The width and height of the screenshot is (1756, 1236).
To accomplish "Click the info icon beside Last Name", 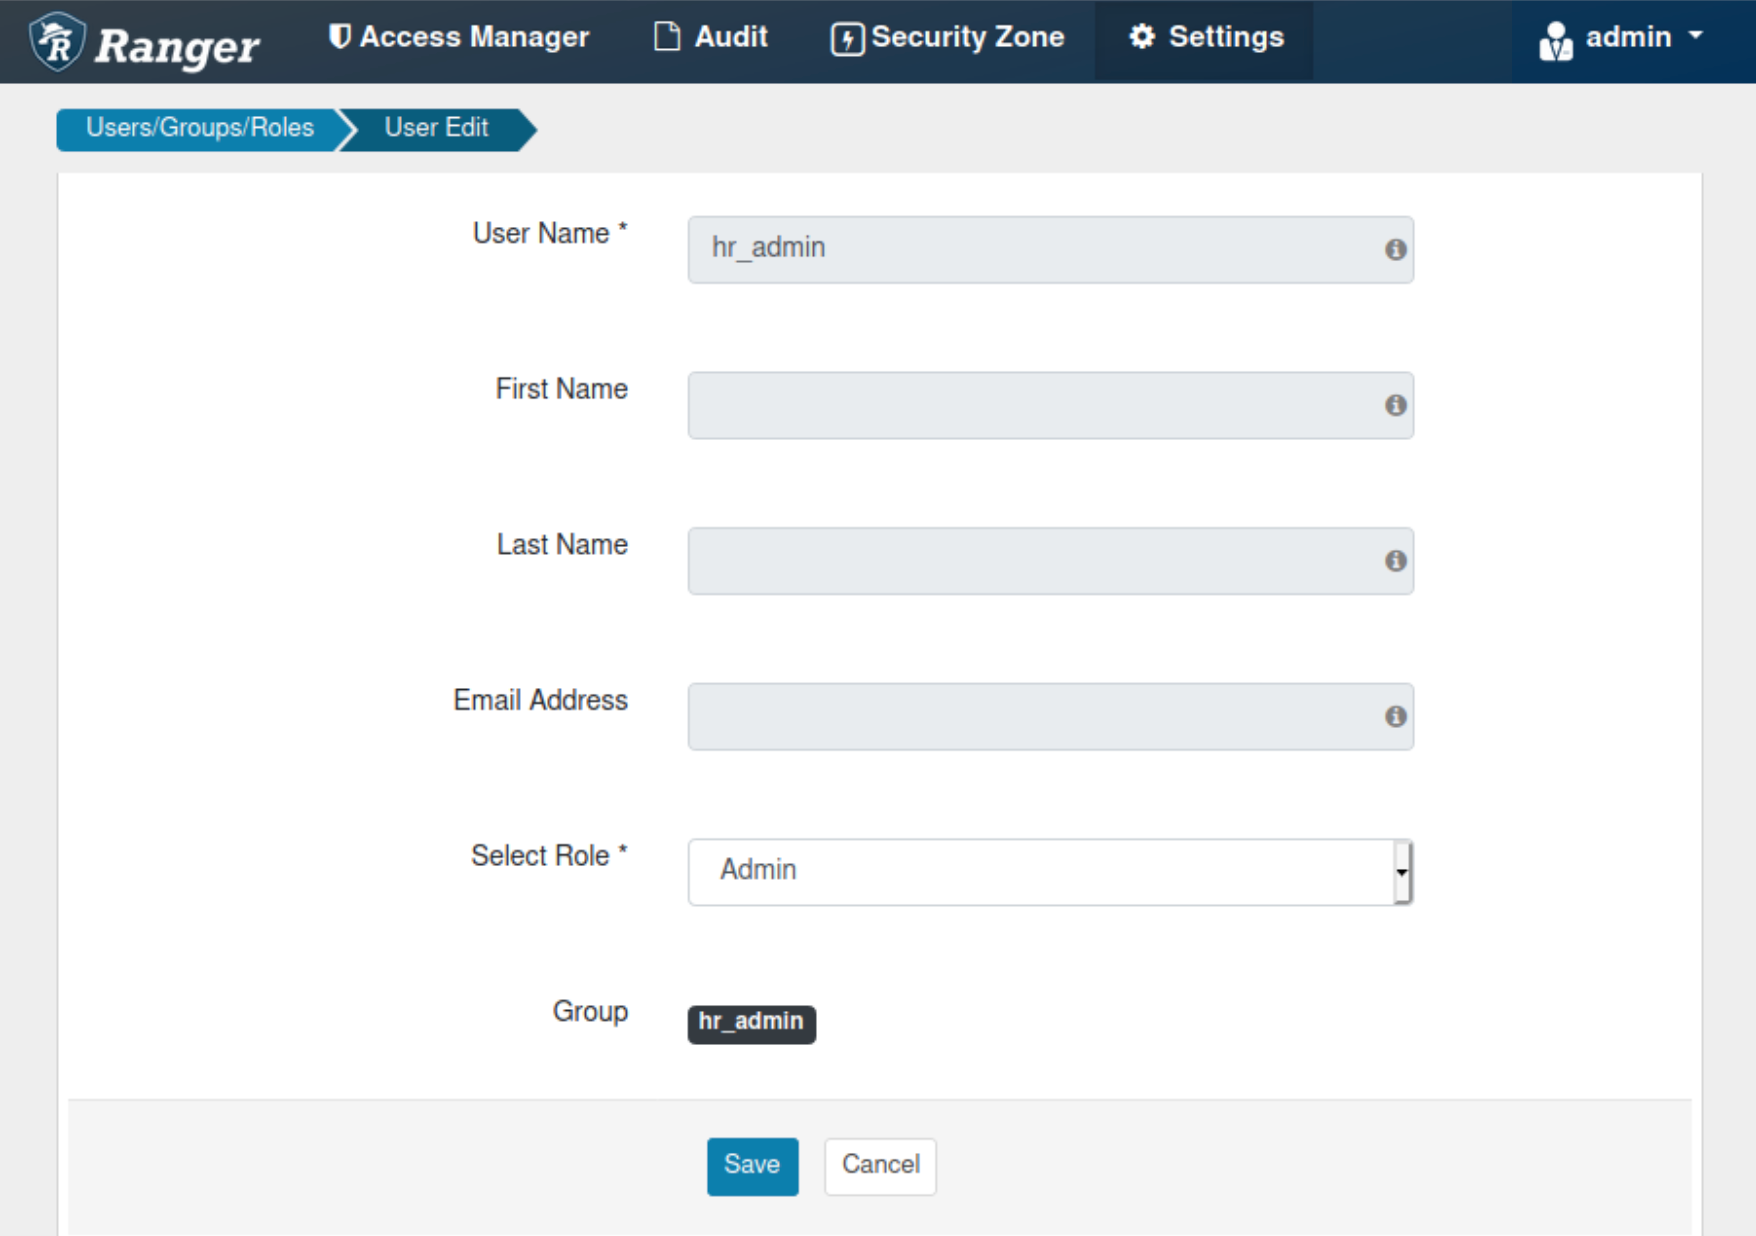I will click(1395, 561).
